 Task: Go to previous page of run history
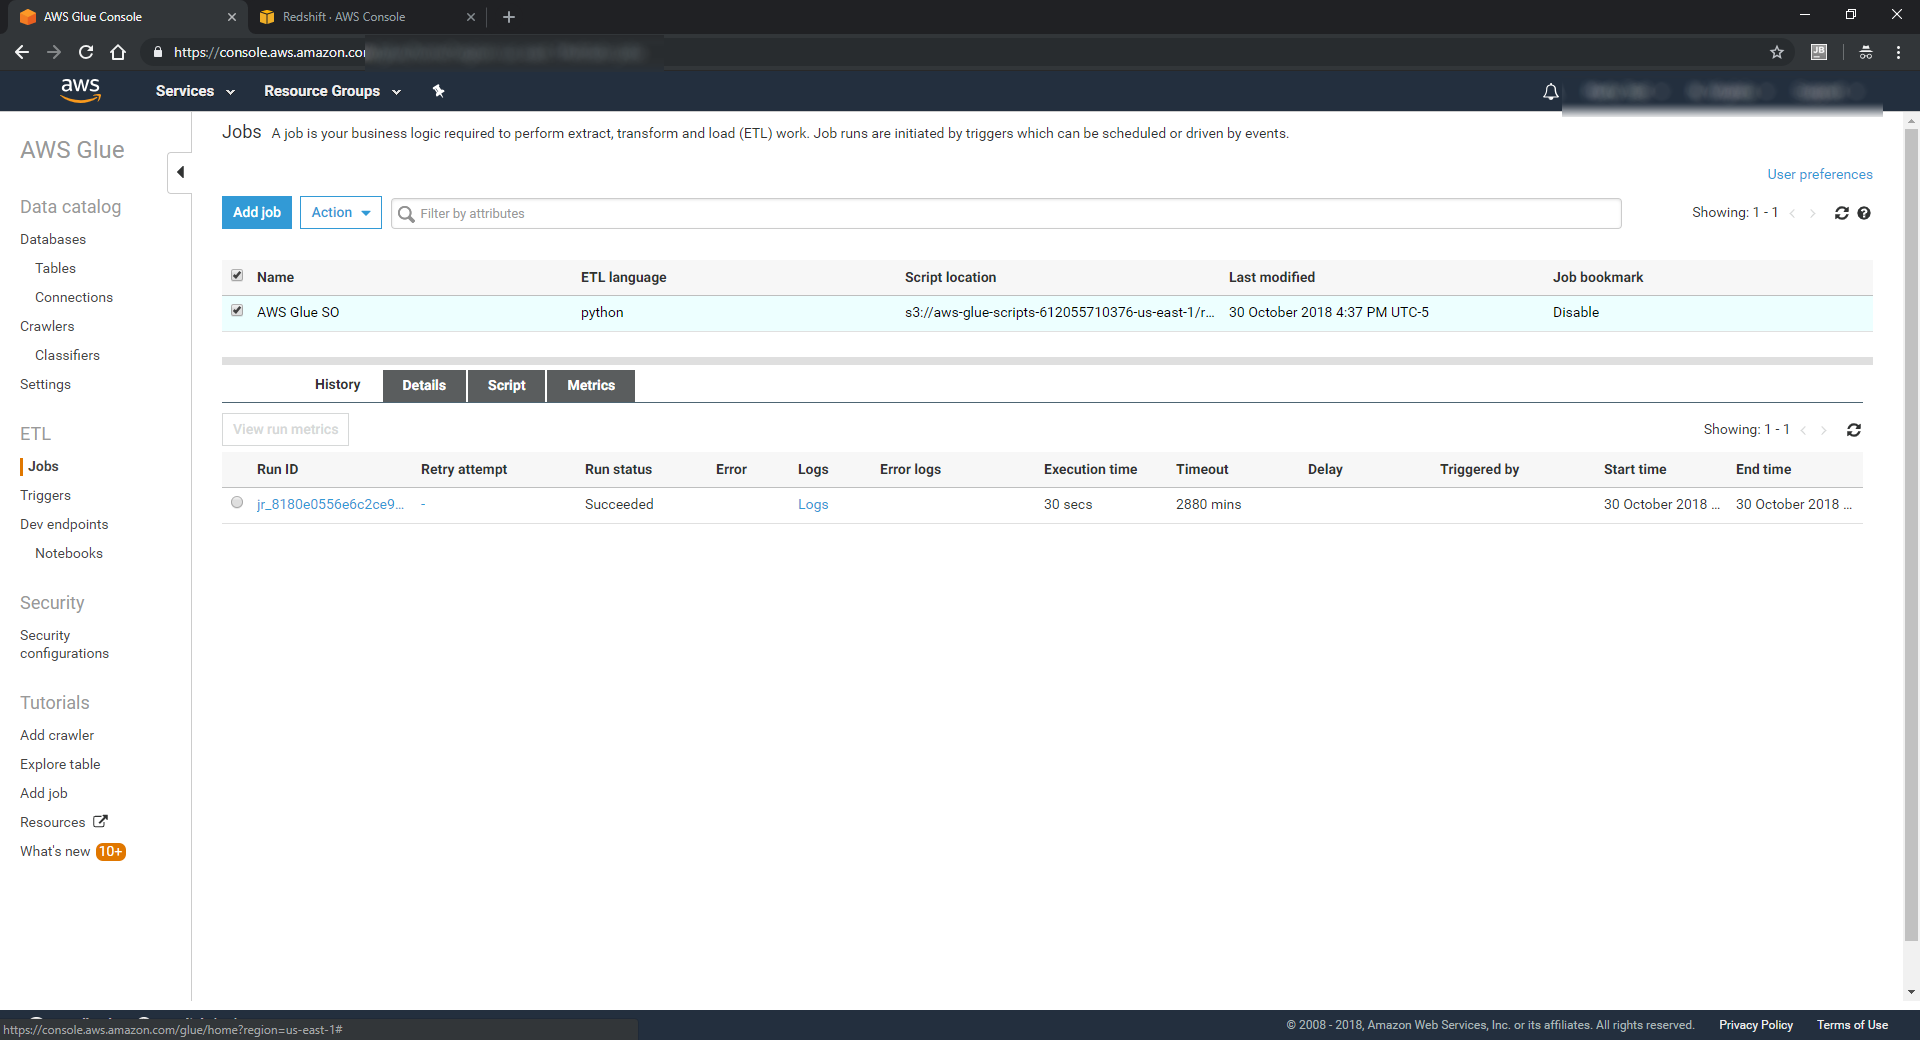[x=1804, y=430]
